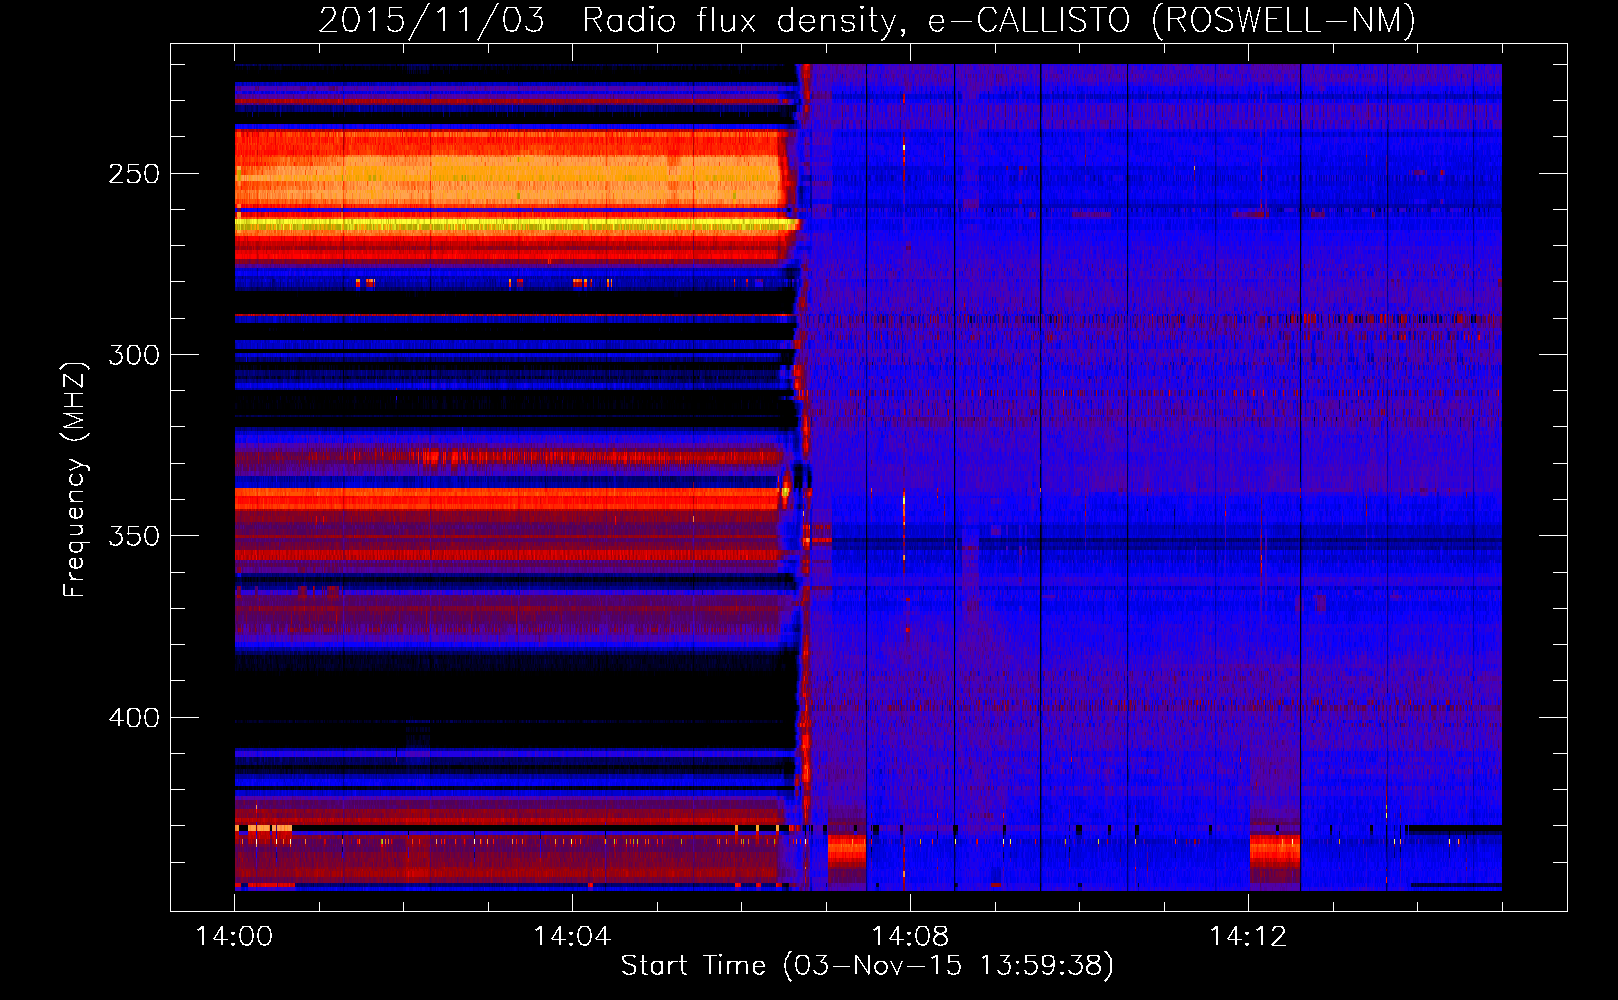Click the red burst patch just after 14:12
The width and height of the screenshot is (1618, 1000).
pyautogui.click(x=1275, y=853)
